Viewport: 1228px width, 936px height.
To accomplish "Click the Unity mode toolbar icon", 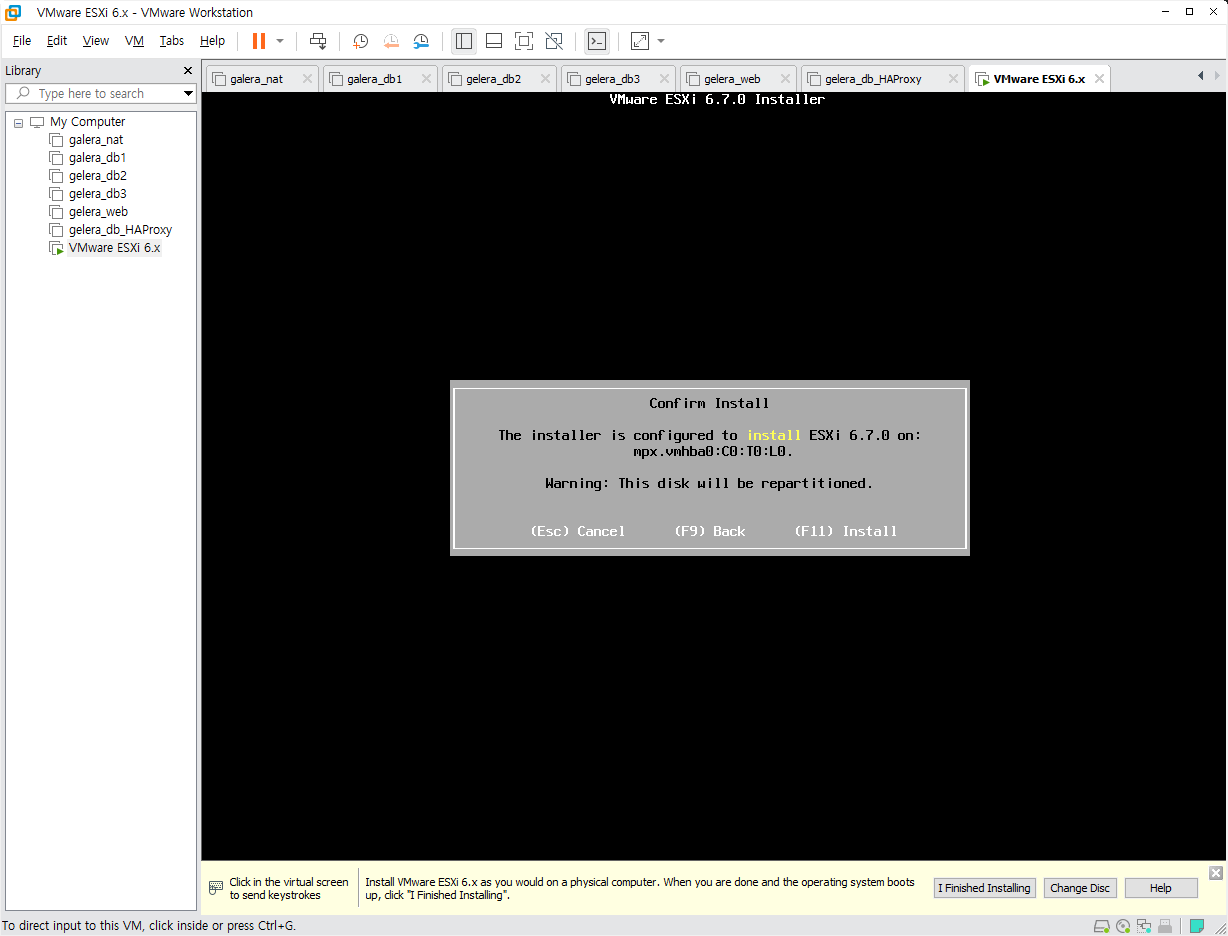I will pos(554,41).
